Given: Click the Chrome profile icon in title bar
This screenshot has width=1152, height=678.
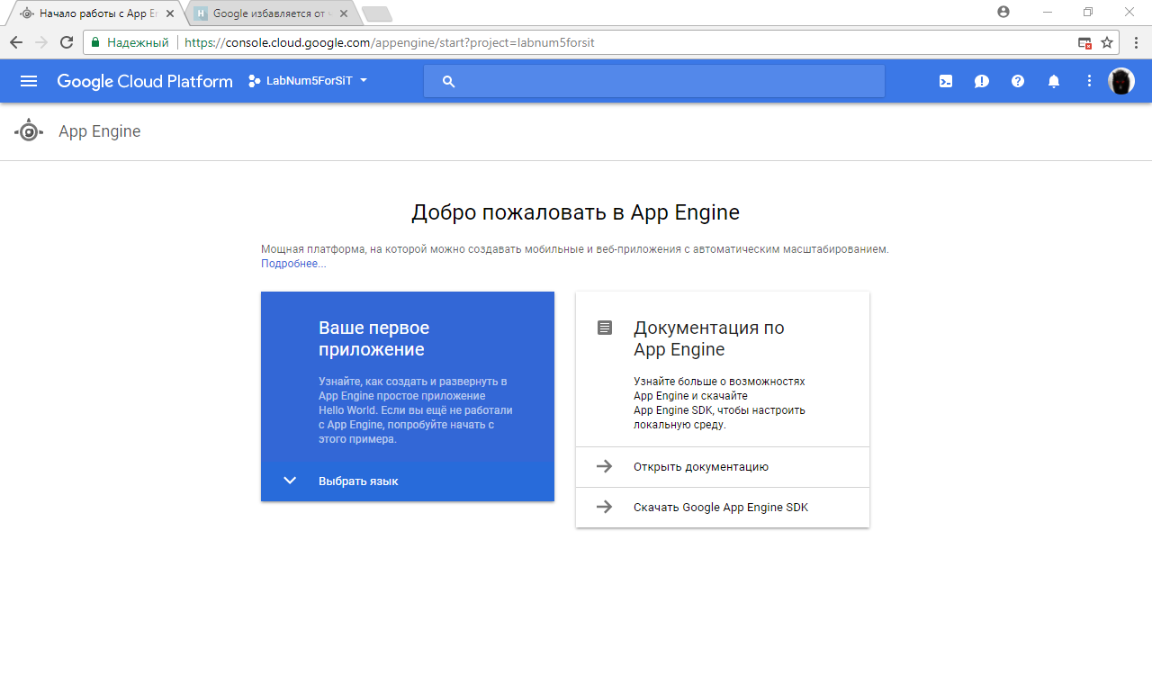Looking at the screenshot, I should pyautogui.click(x=1003, y=12).
